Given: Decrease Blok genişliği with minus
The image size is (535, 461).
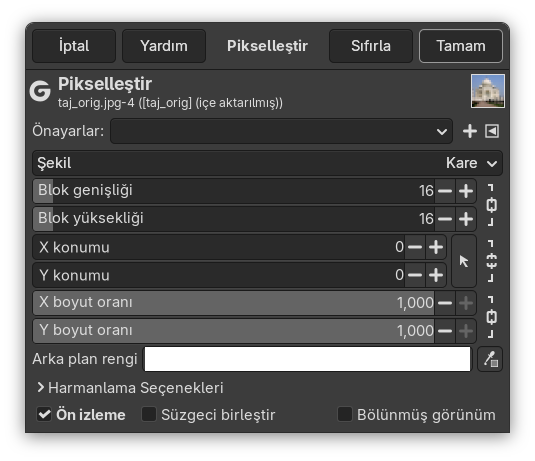Looking at the screenshot, I should [x=445, y=191].
